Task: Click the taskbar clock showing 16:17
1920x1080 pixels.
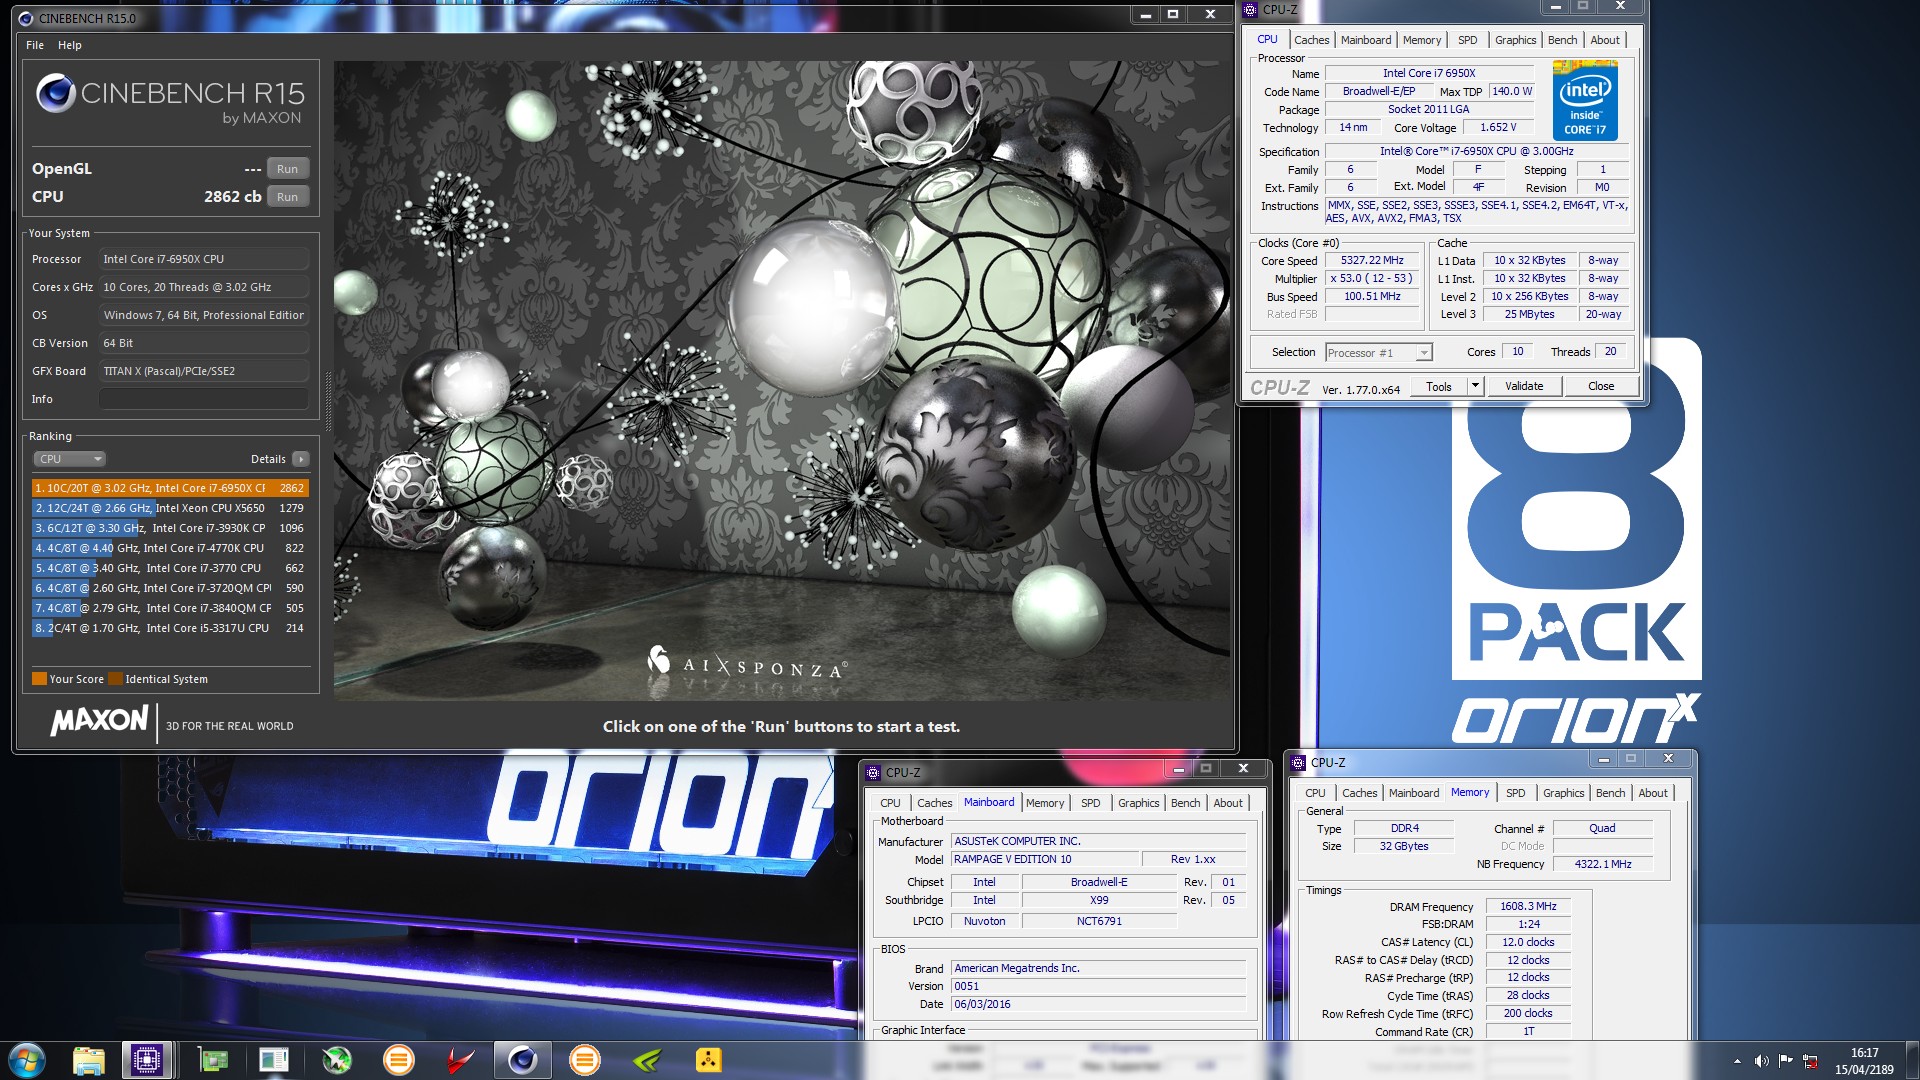Action: pyautogui.click(x=1864, y=1061)
